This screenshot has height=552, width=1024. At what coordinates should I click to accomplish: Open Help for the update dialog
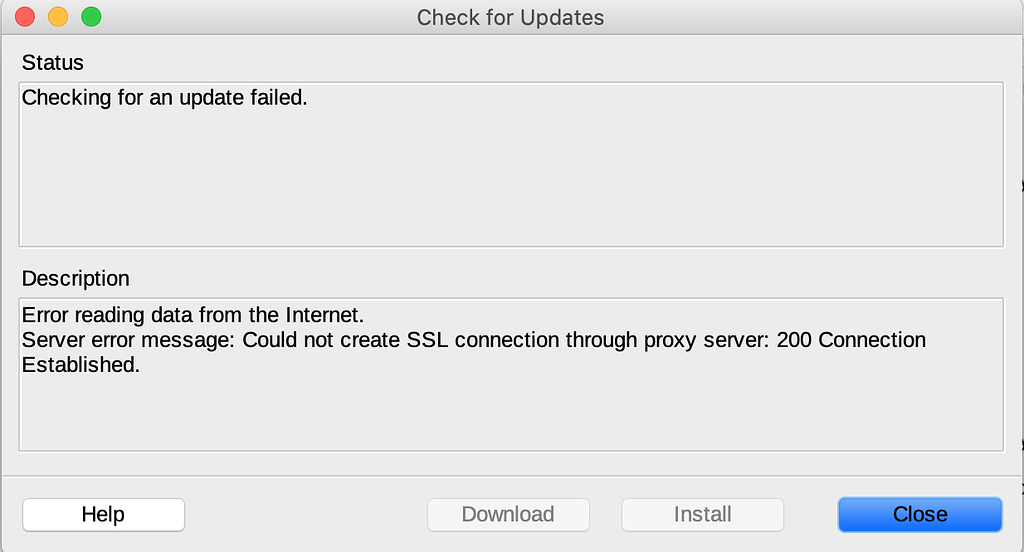click(103, 515)
